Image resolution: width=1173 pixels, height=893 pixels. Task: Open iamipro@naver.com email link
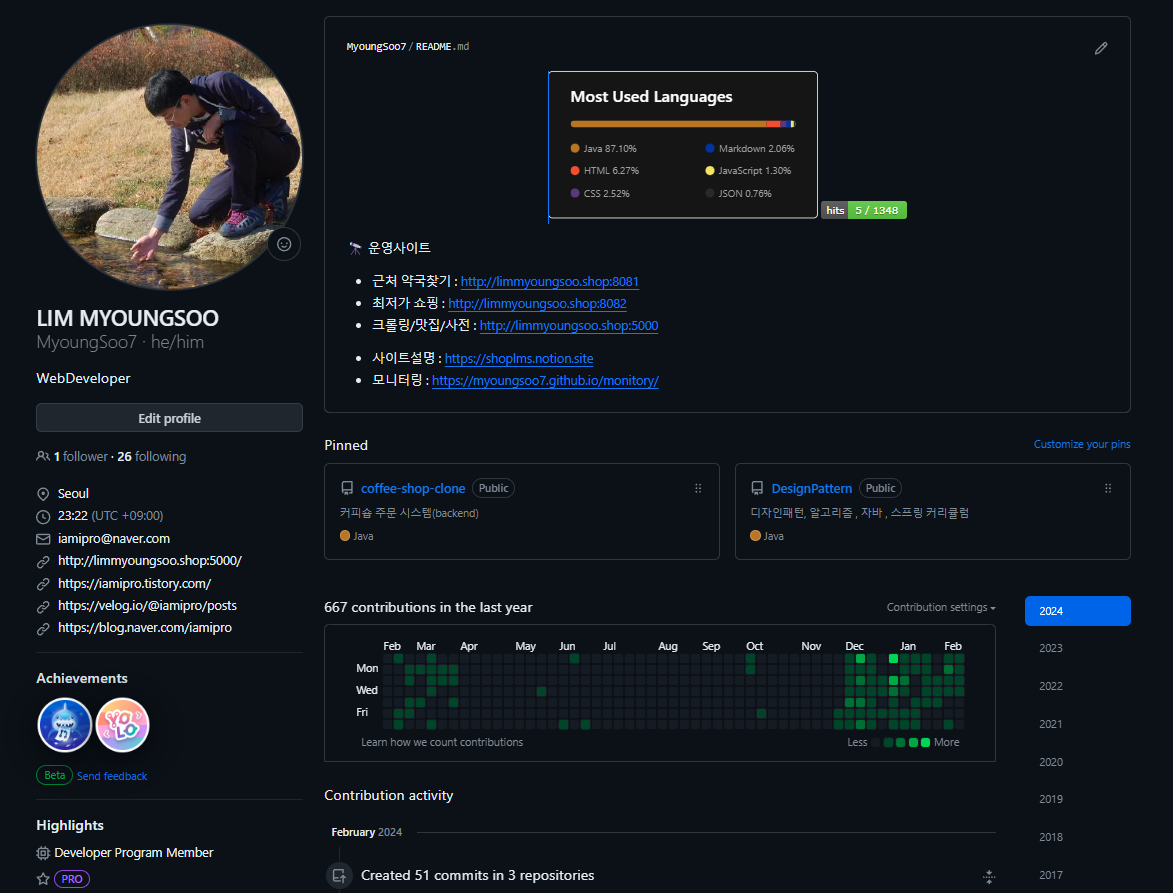(114, 538)
